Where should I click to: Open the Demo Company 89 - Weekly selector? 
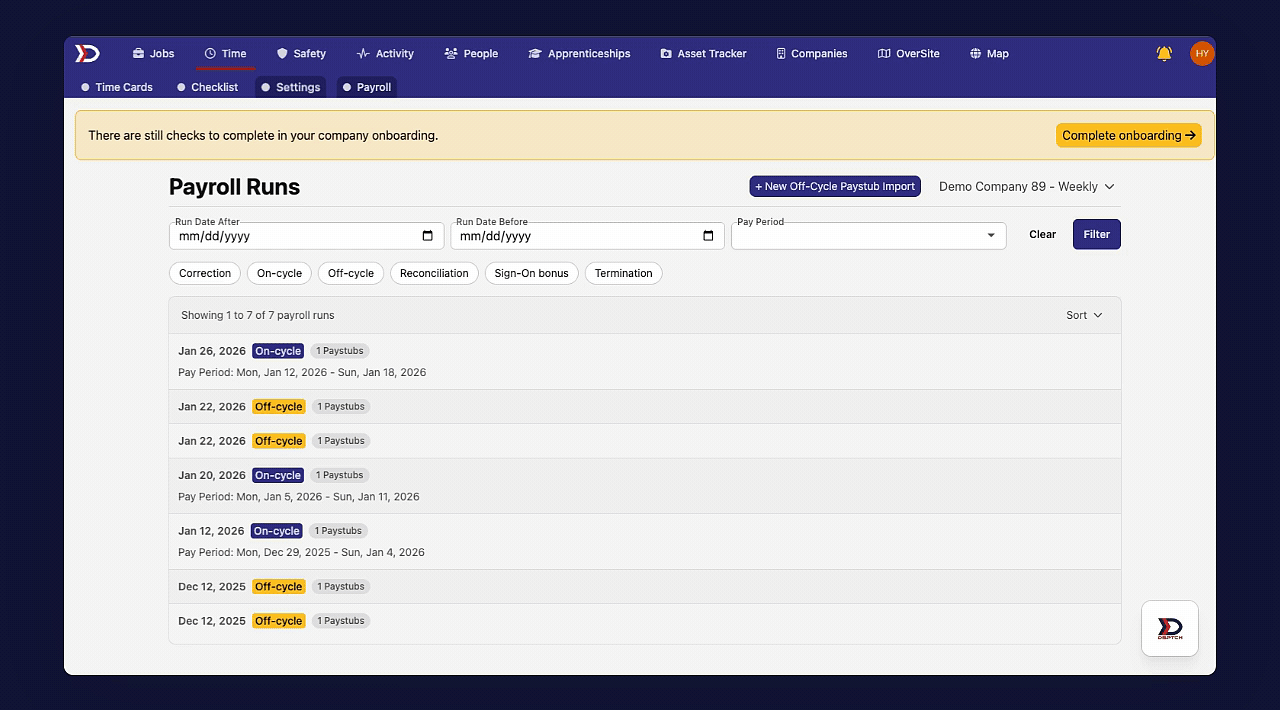point(1026,187)
